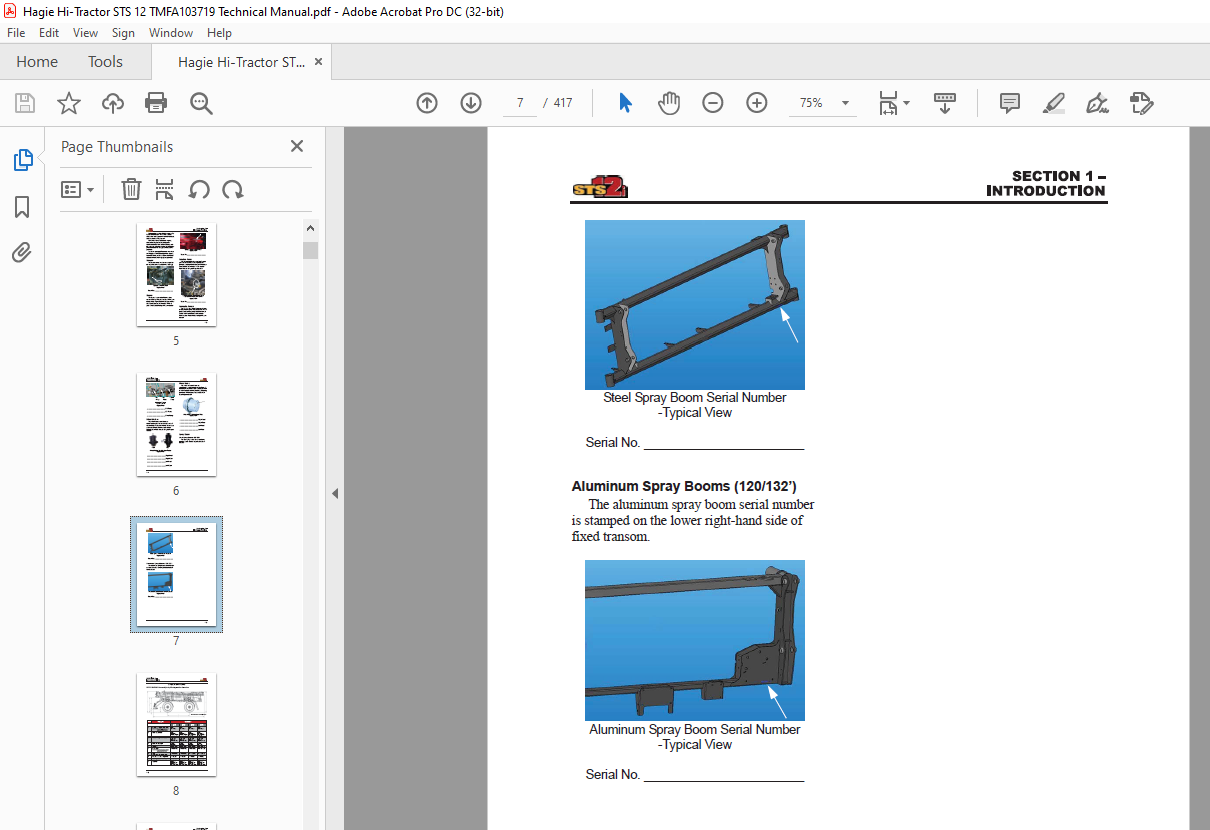Open the Sign menu
Viewport: 1210px width, 830px height.
tap(123, 33)
